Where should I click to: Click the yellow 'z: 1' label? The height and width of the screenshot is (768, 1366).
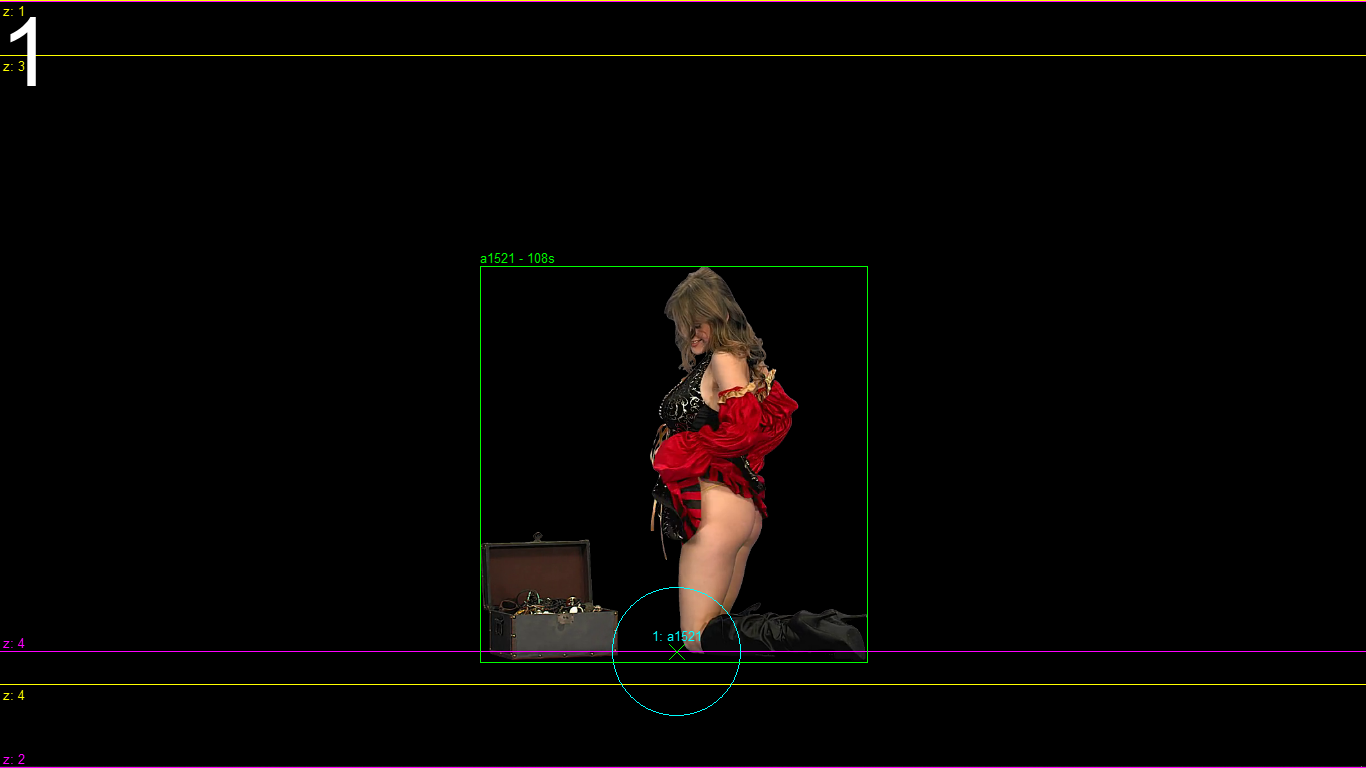[14, 11]
